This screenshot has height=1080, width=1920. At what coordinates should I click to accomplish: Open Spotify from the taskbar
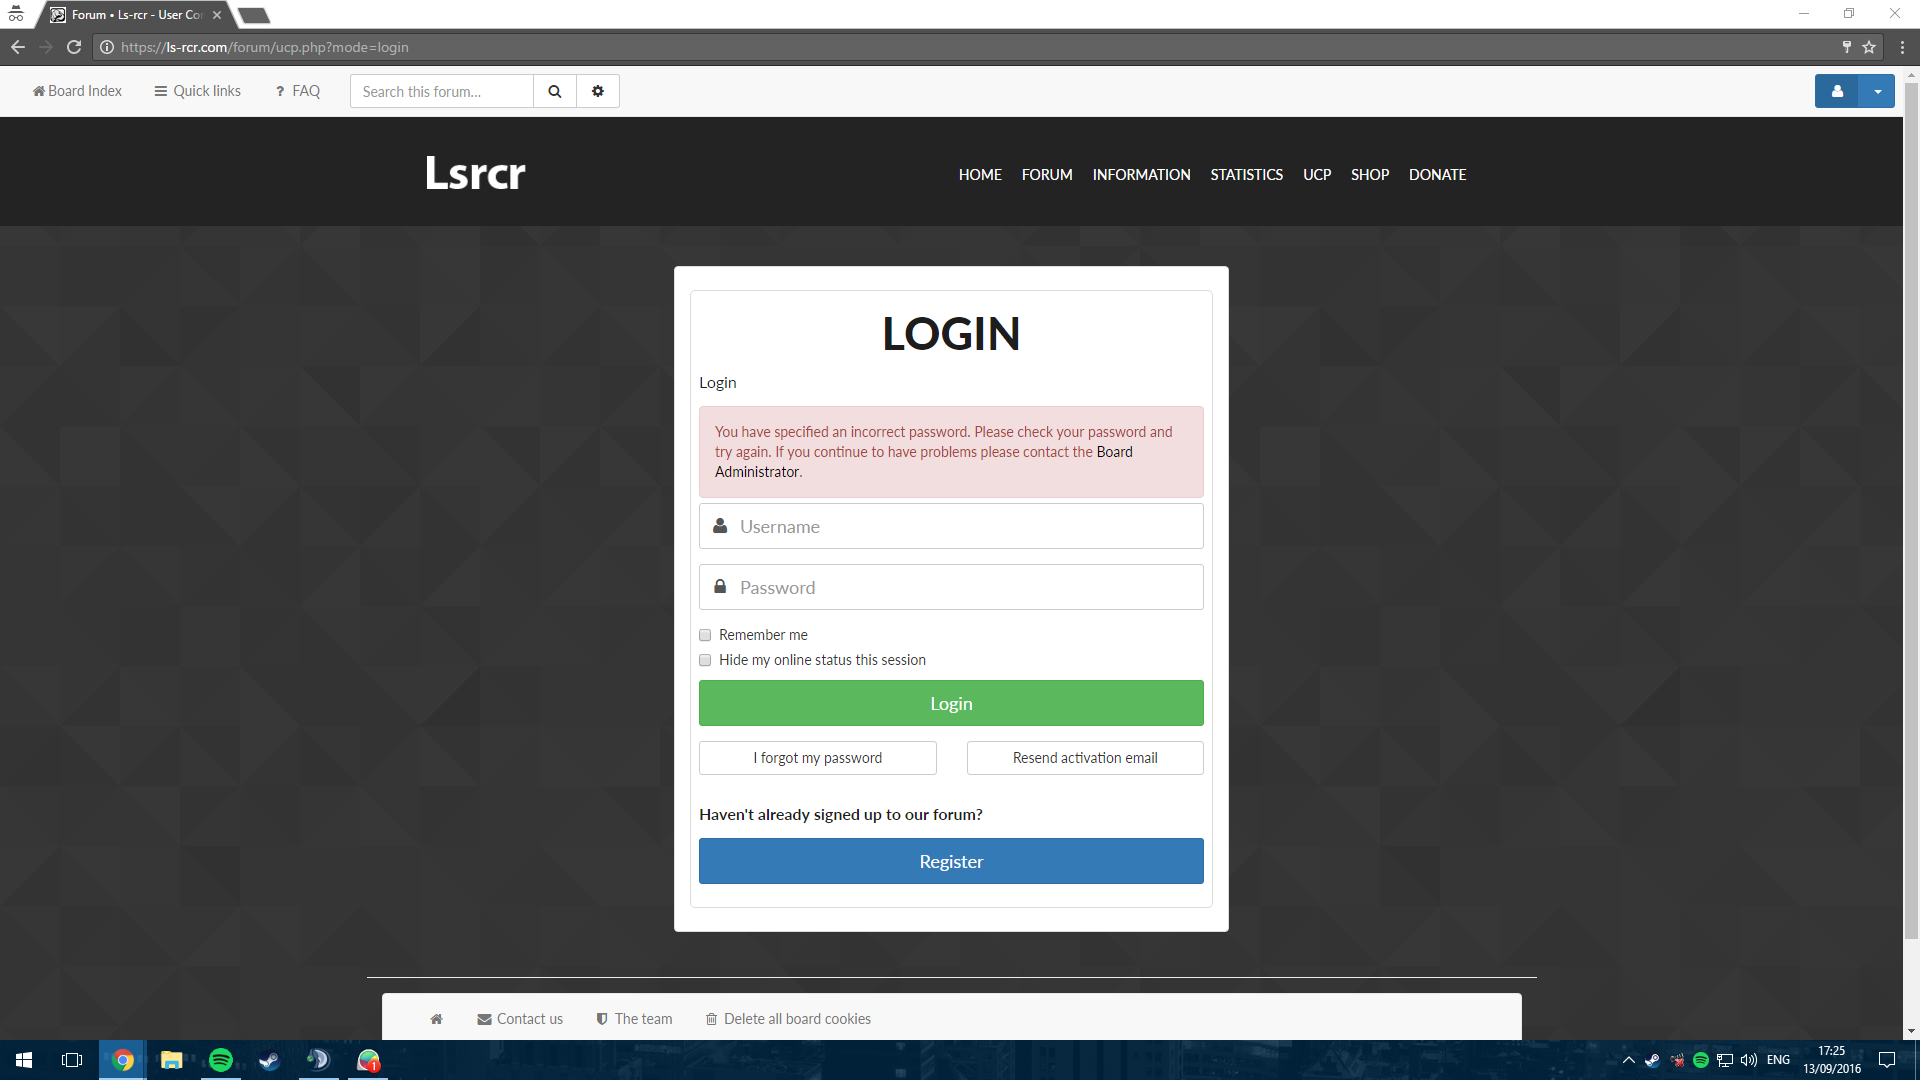coord(221,1060)
